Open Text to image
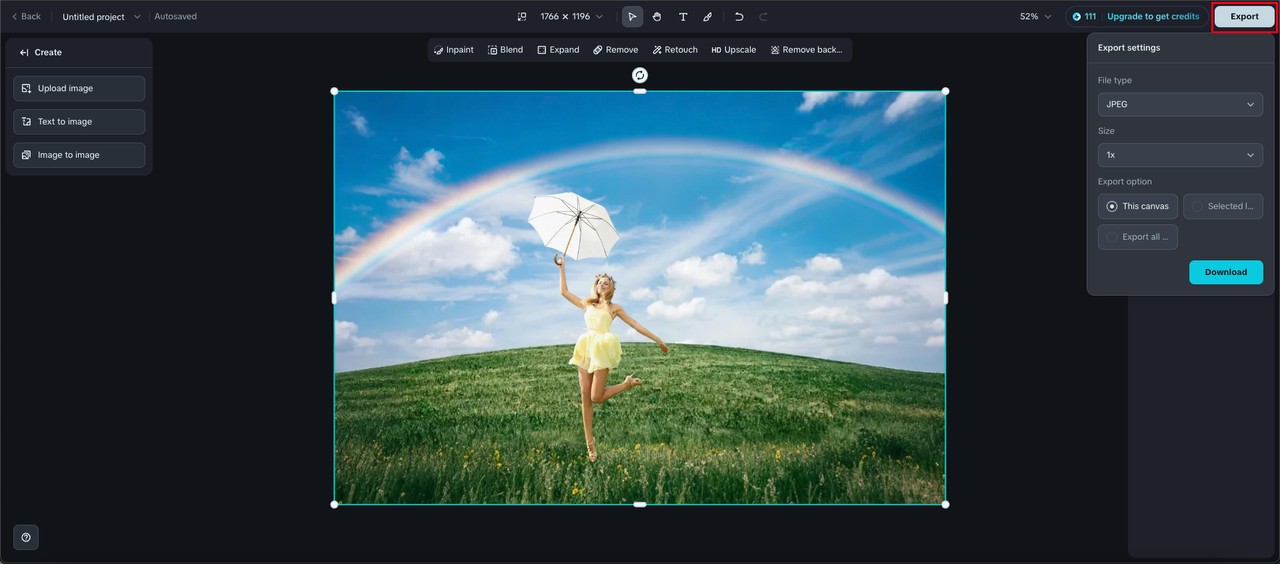This screenshot has height=564, width=1280. point(79,122)
